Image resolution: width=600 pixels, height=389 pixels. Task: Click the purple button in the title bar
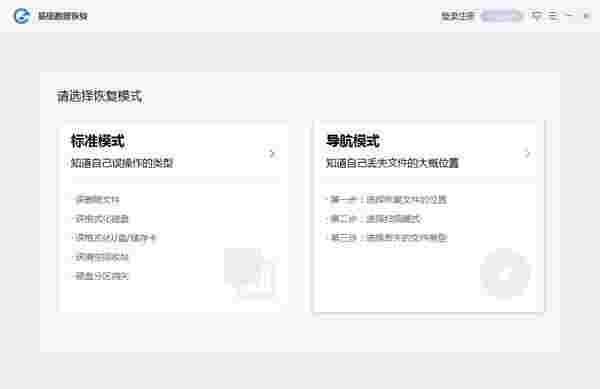coord(501,16)
